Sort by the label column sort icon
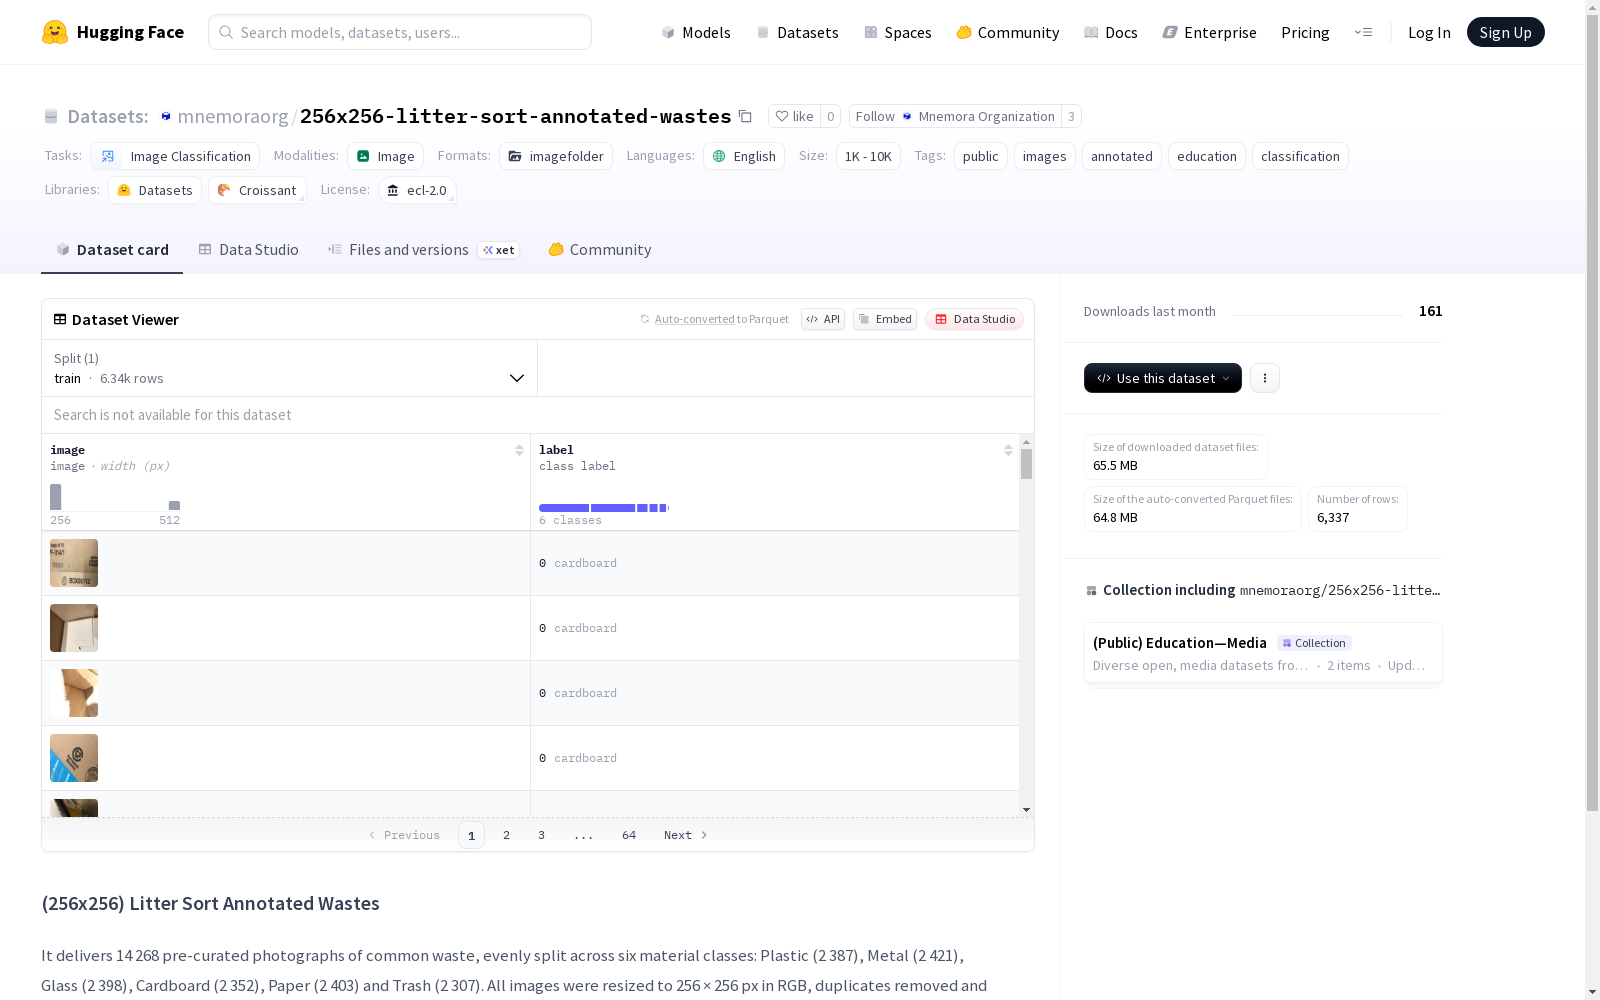The width and height of the screenshot is (1600, 1000). point(1008,450)
